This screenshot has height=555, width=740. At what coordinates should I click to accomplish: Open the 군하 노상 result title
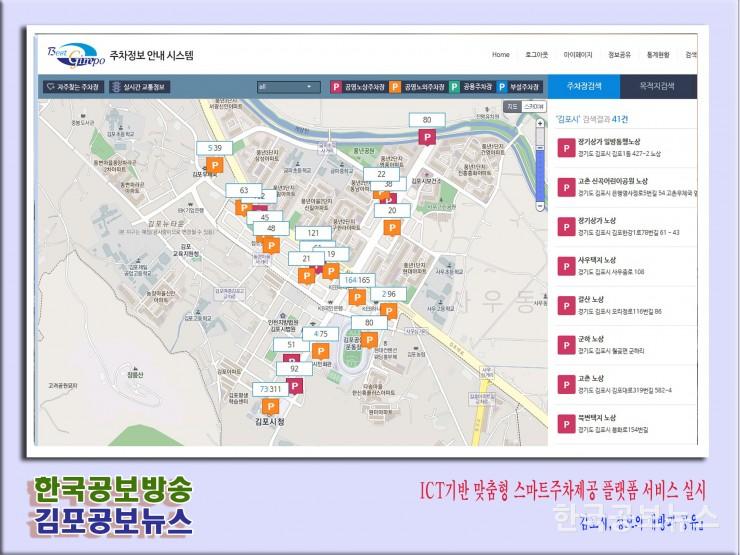click(591, 339)
